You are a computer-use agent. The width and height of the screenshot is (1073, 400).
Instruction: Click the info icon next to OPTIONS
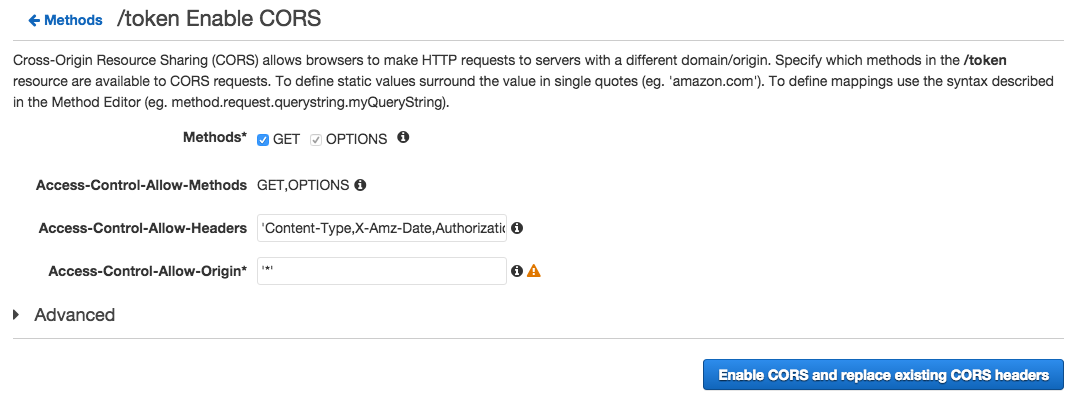coord(403,138)
